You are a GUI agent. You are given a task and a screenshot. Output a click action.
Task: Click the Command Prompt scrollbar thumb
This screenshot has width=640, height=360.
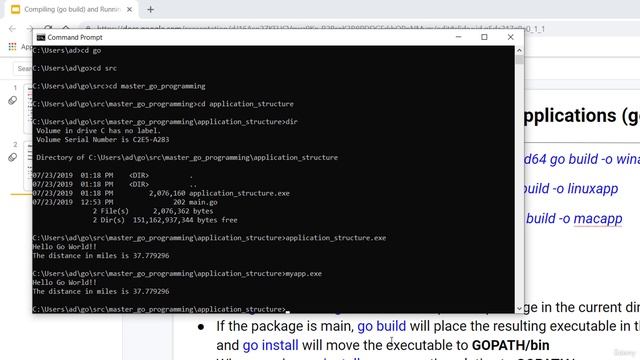[x=519, y=60]
